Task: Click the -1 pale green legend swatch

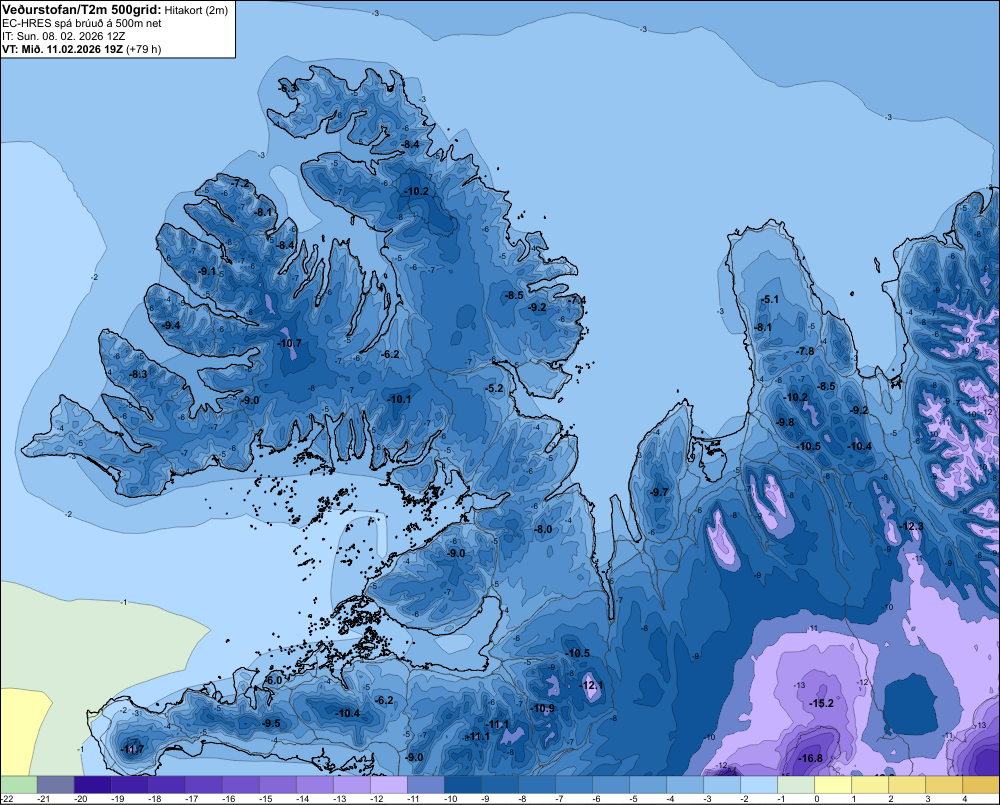Action: click(x=795, y=784)
